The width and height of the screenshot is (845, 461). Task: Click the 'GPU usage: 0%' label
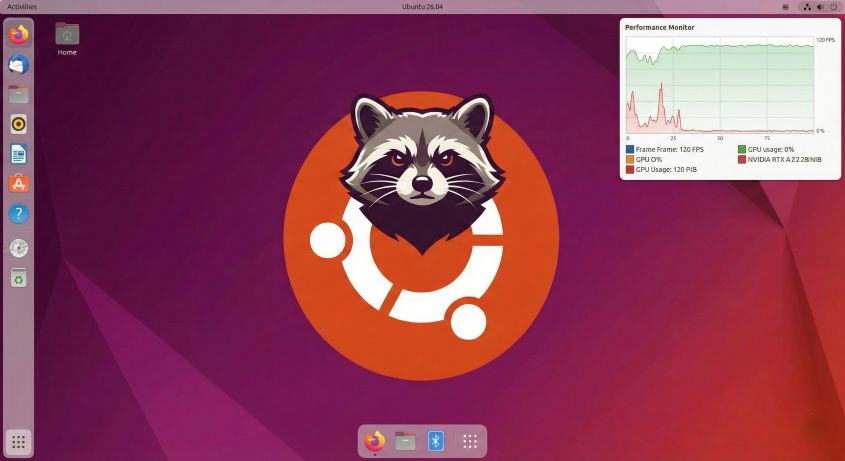[x=771, y=149]
